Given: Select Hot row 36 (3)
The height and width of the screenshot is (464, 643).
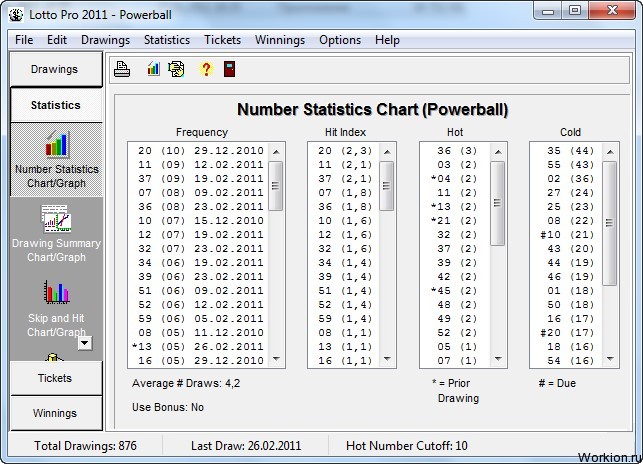Looking at the screenshot, I should 456,151.
